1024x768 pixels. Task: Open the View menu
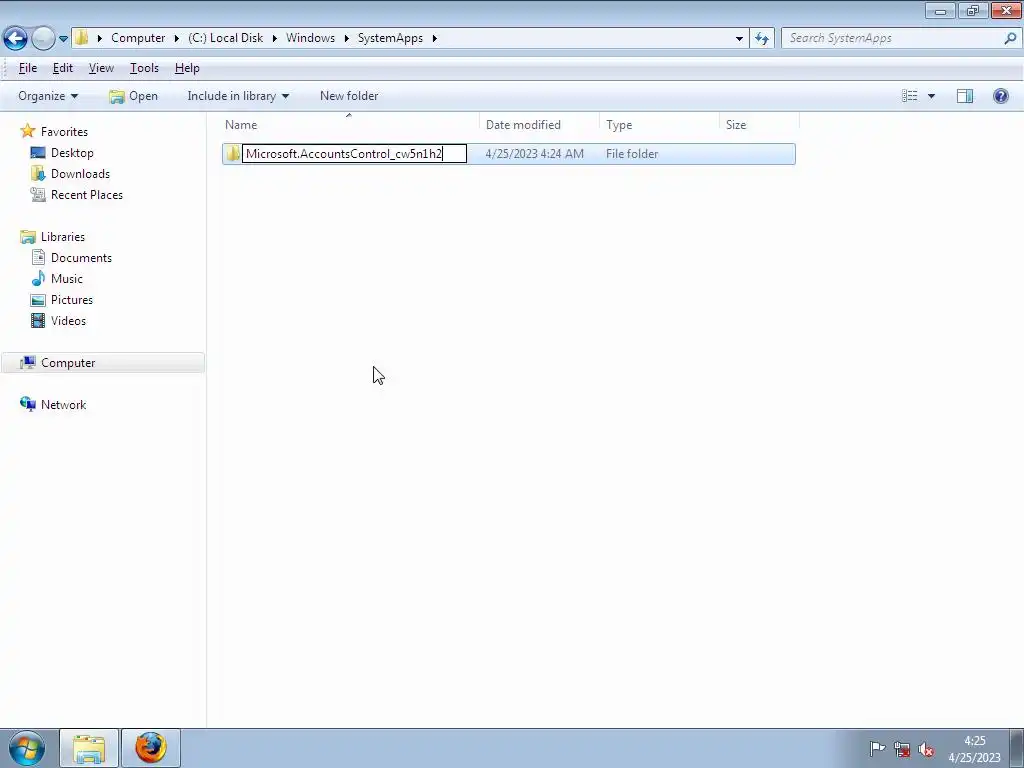[x=101, y=68]
